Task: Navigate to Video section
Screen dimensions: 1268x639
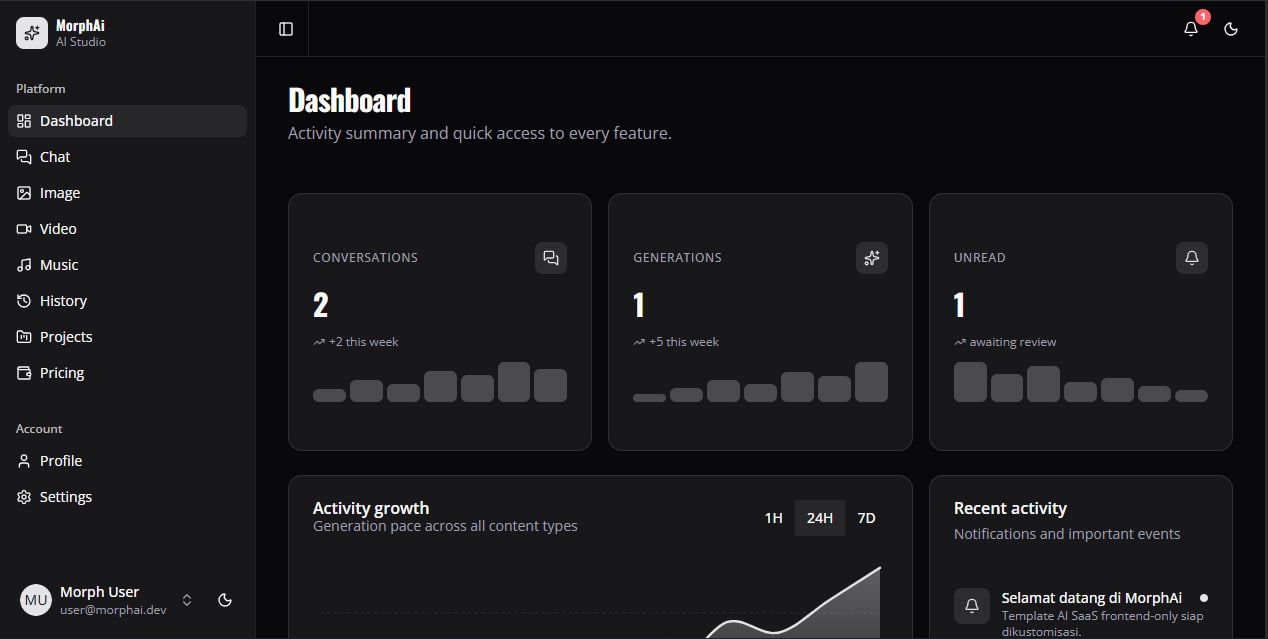Action: coord(127,229)
